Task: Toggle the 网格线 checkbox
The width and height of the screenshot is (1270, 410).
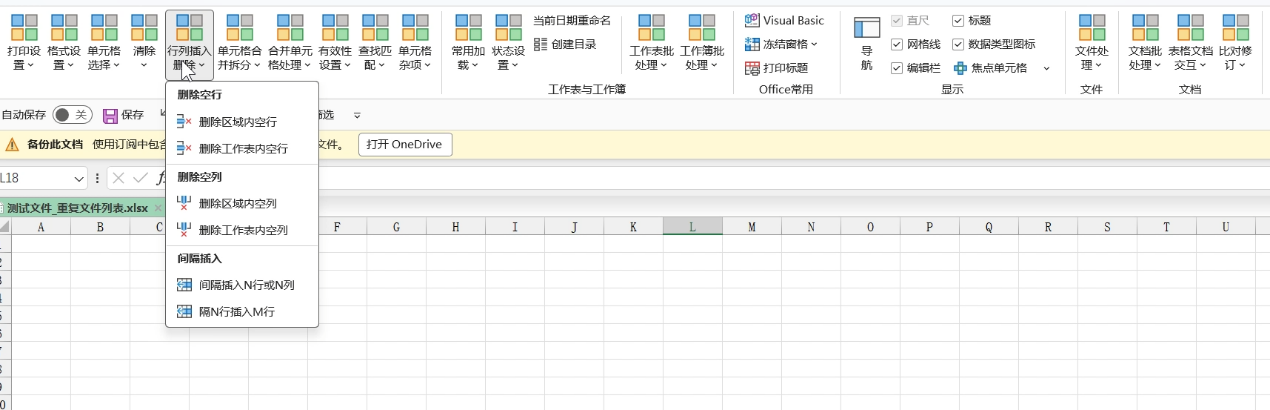Action: tap(896, 44)
